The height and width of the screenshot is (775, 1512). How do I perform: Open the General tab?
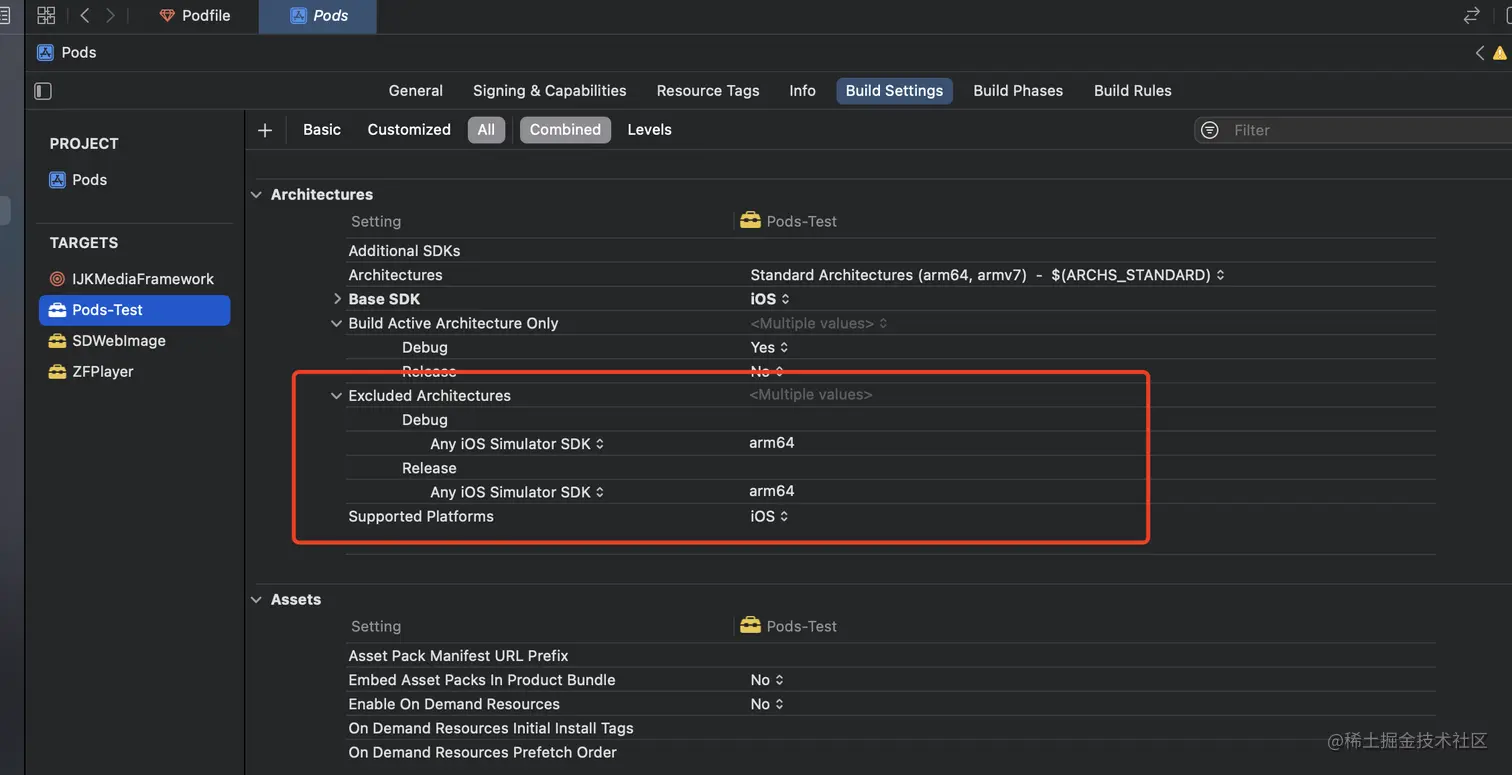[416, 91]
